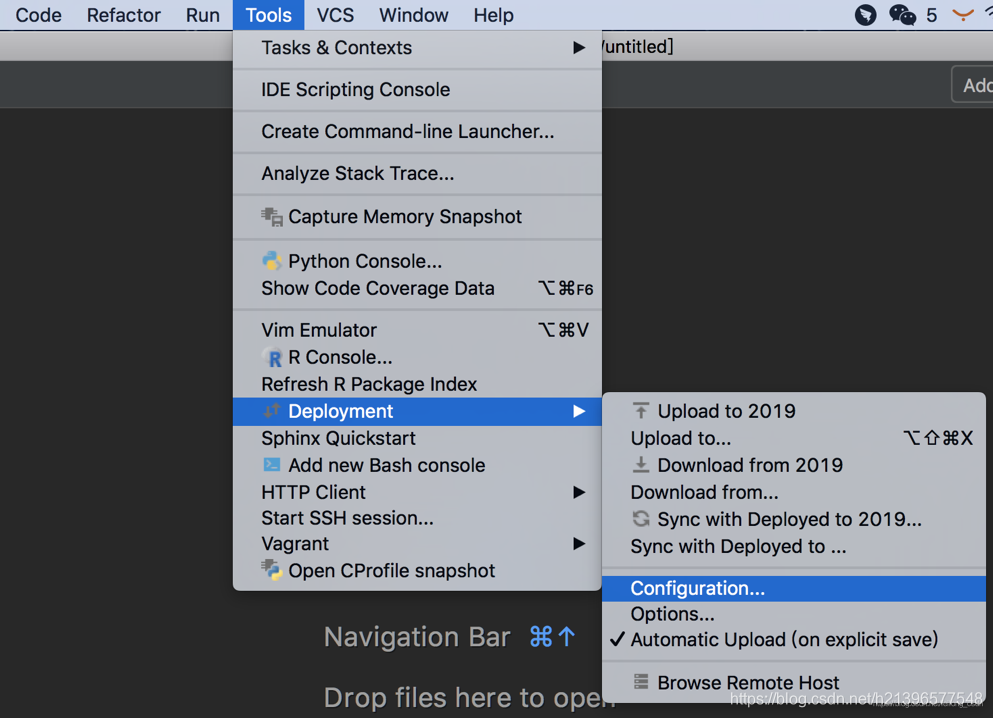Click the Sync with Deployed to 2019 icon
Viewport: 993px width, 718px height.
pos(641,519)
